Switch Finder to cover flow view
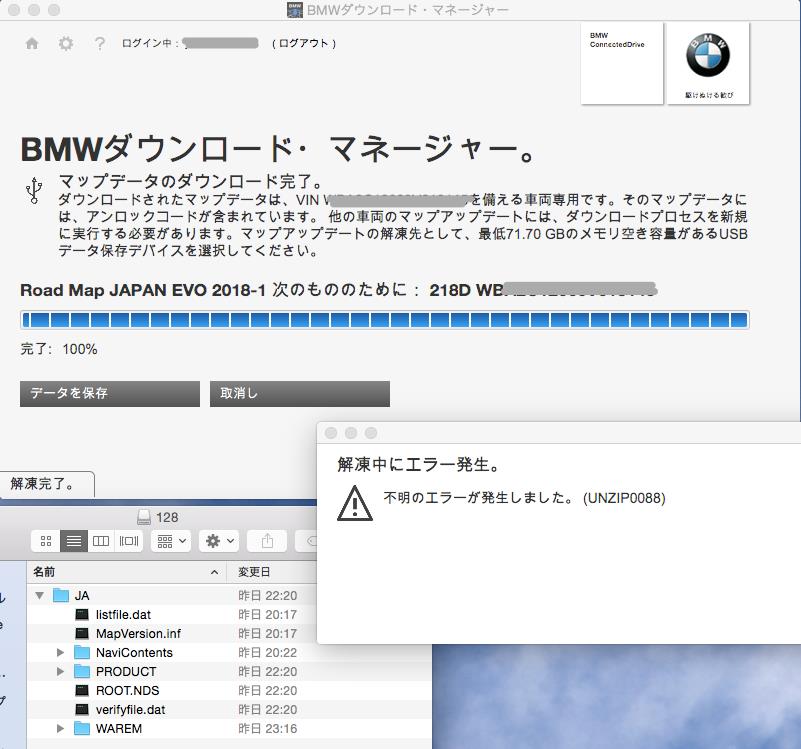Screen dimensions: 801x749 [x=129, y=541]
